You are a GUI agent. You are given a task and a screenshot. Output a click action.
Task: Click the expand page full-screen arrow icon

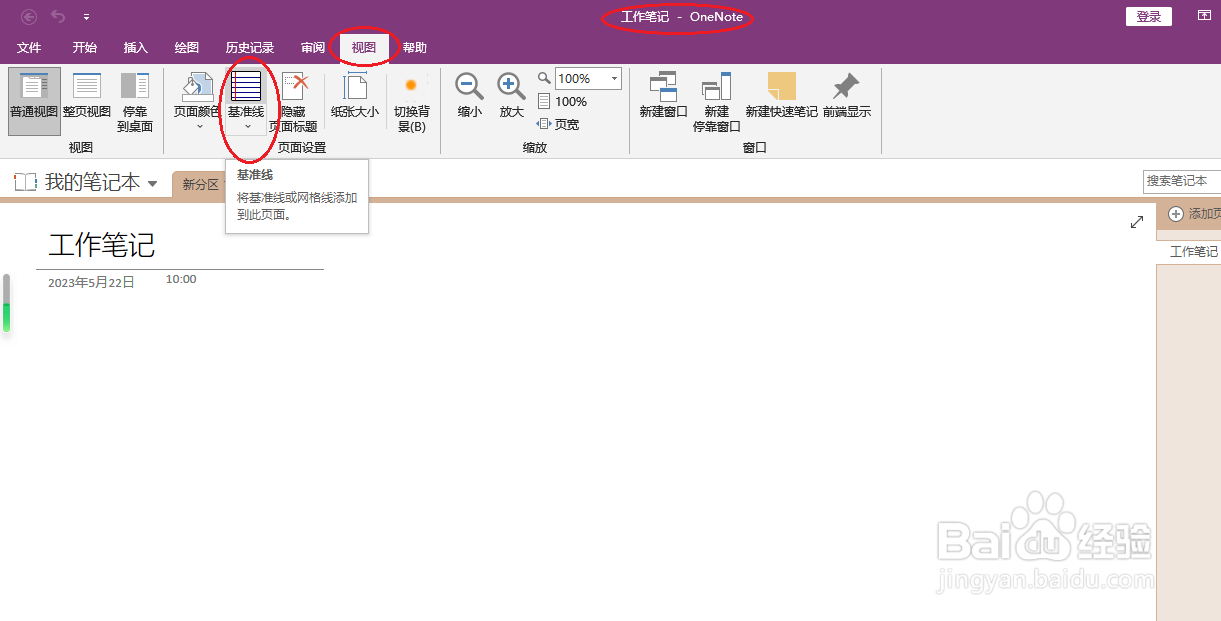[1136, 222]
